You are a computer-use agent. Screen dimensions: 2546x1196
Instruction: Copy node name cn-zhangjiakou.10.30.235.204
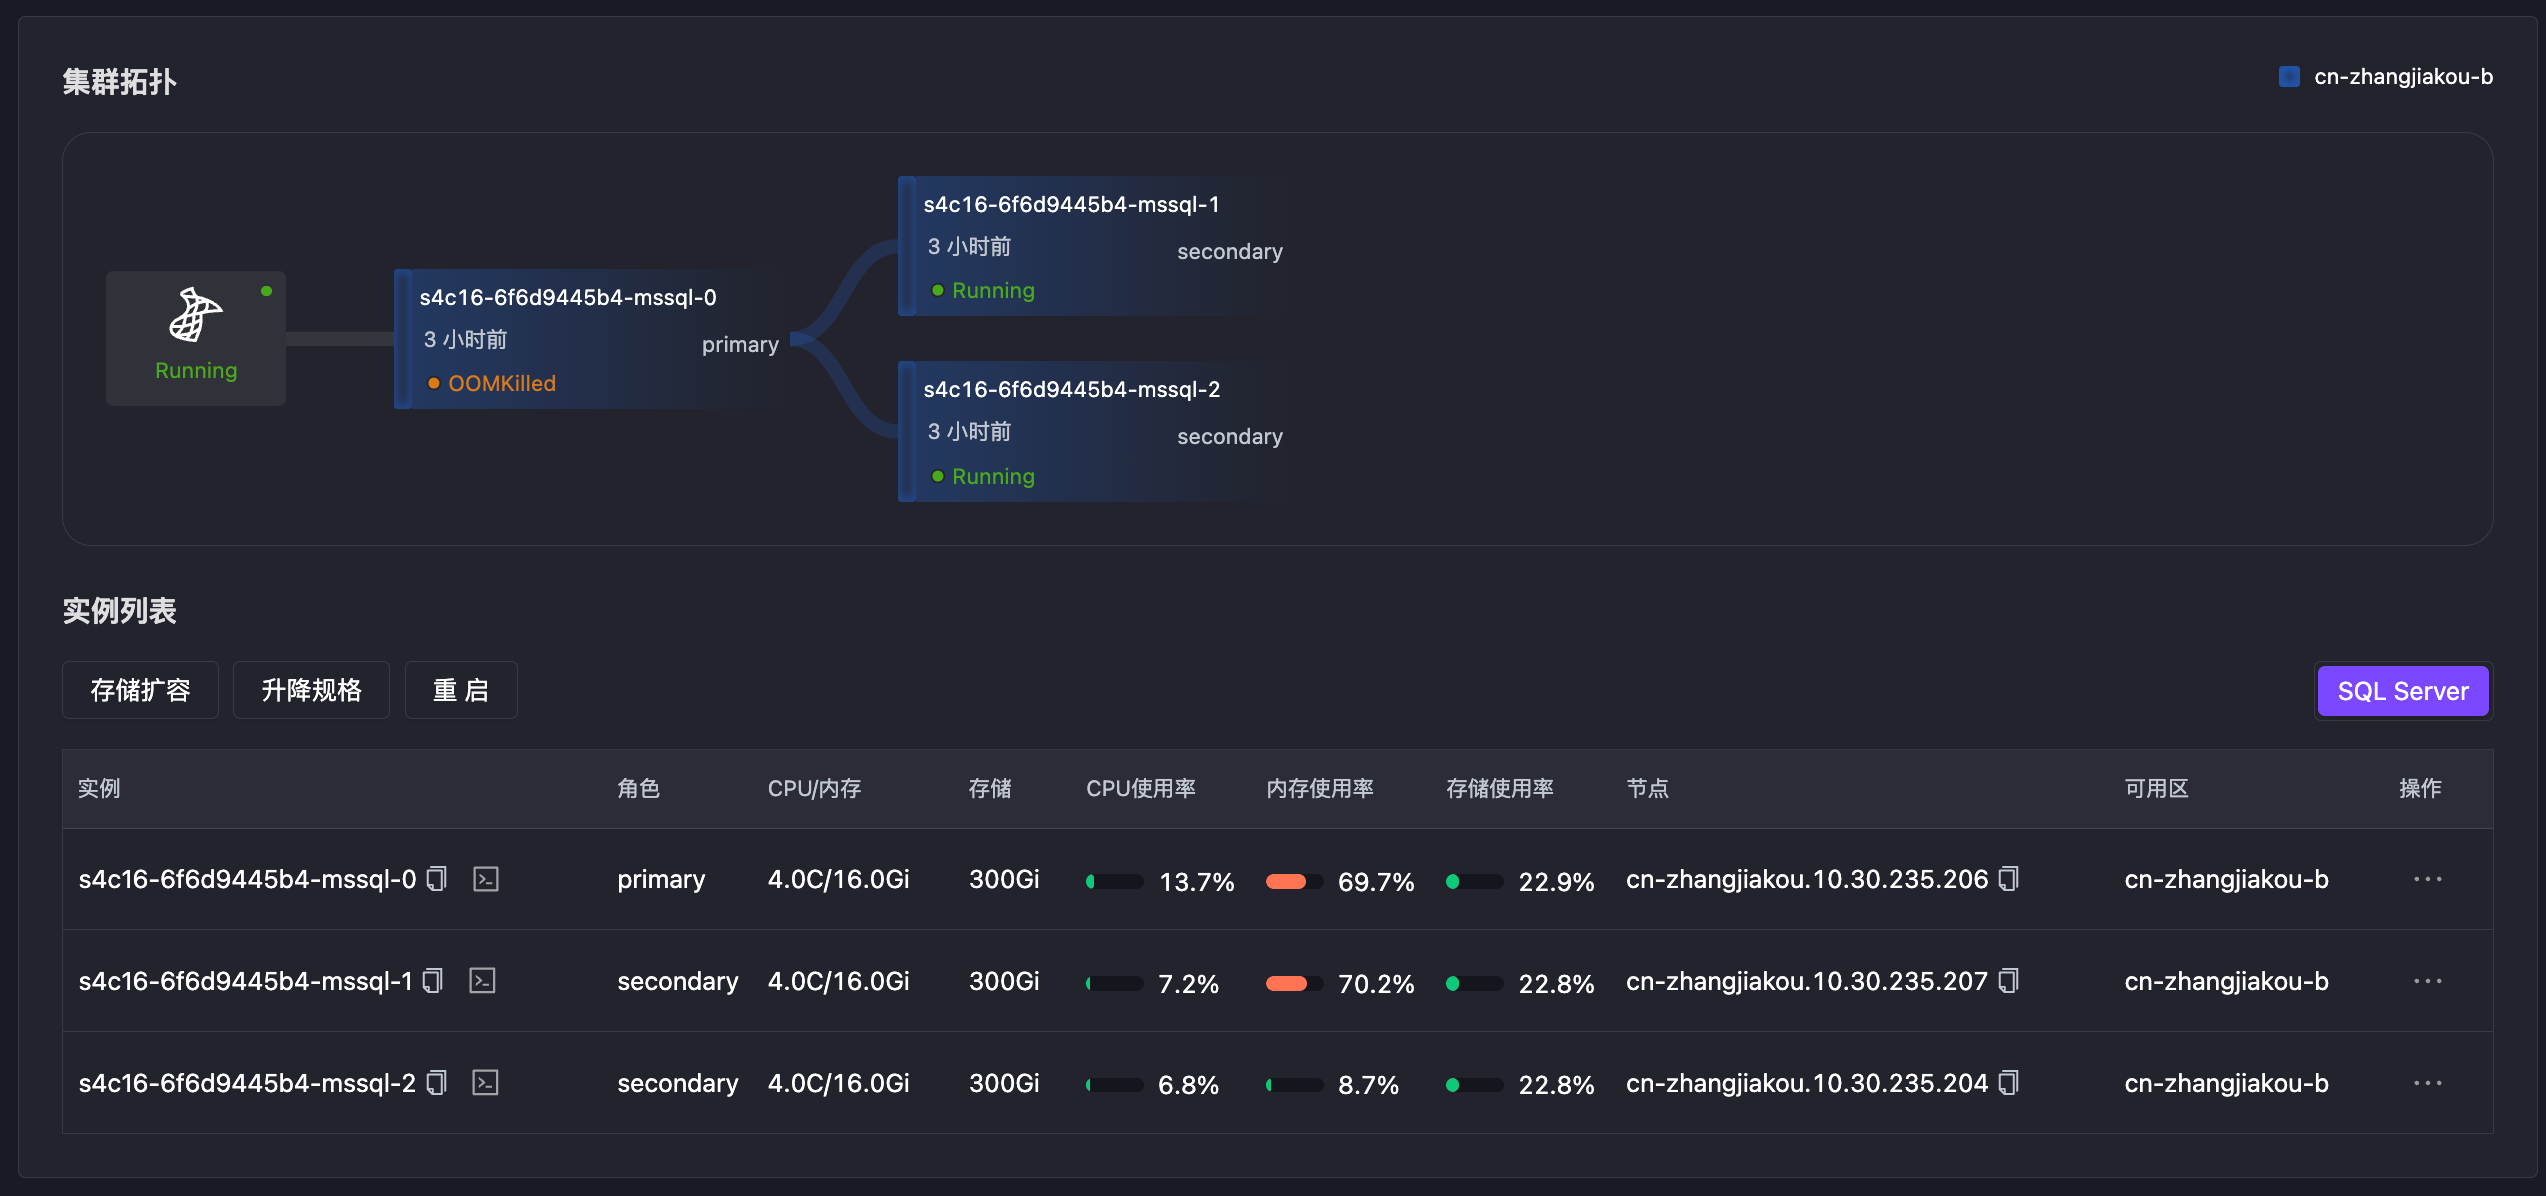click(x=2009, y=1083)
